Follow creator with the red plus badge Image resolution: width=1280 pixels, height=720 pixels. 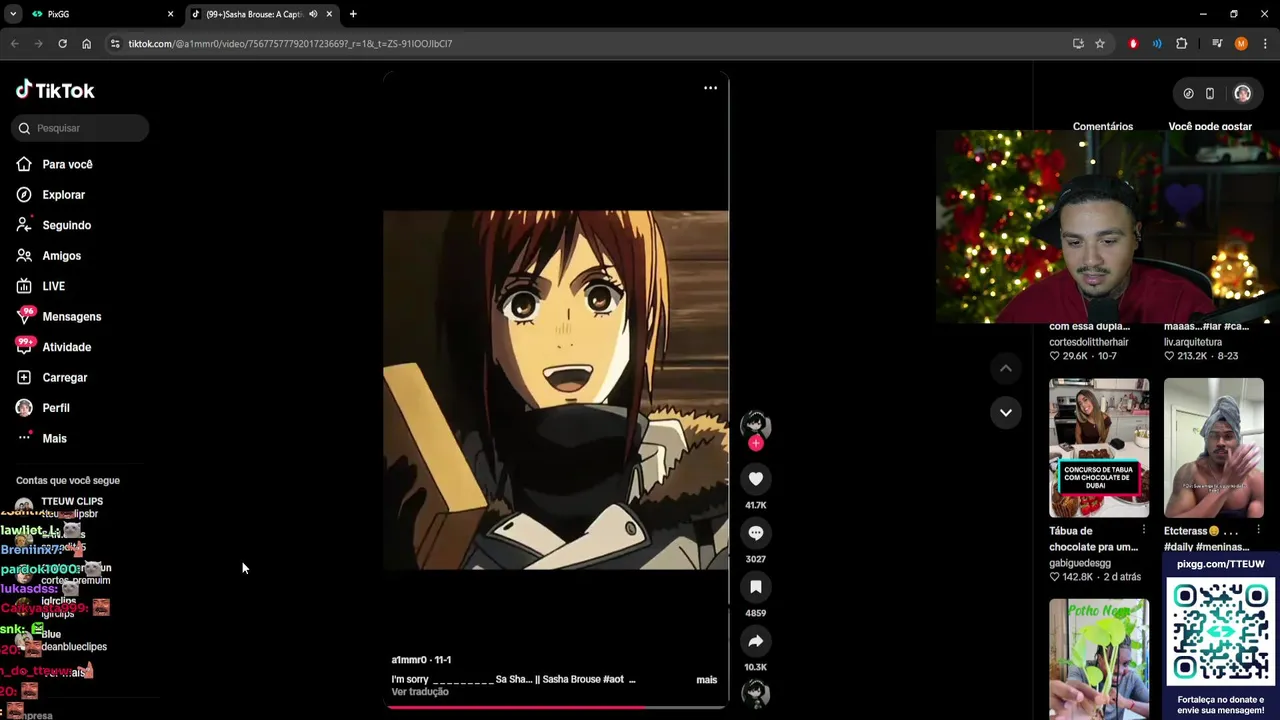756,443
